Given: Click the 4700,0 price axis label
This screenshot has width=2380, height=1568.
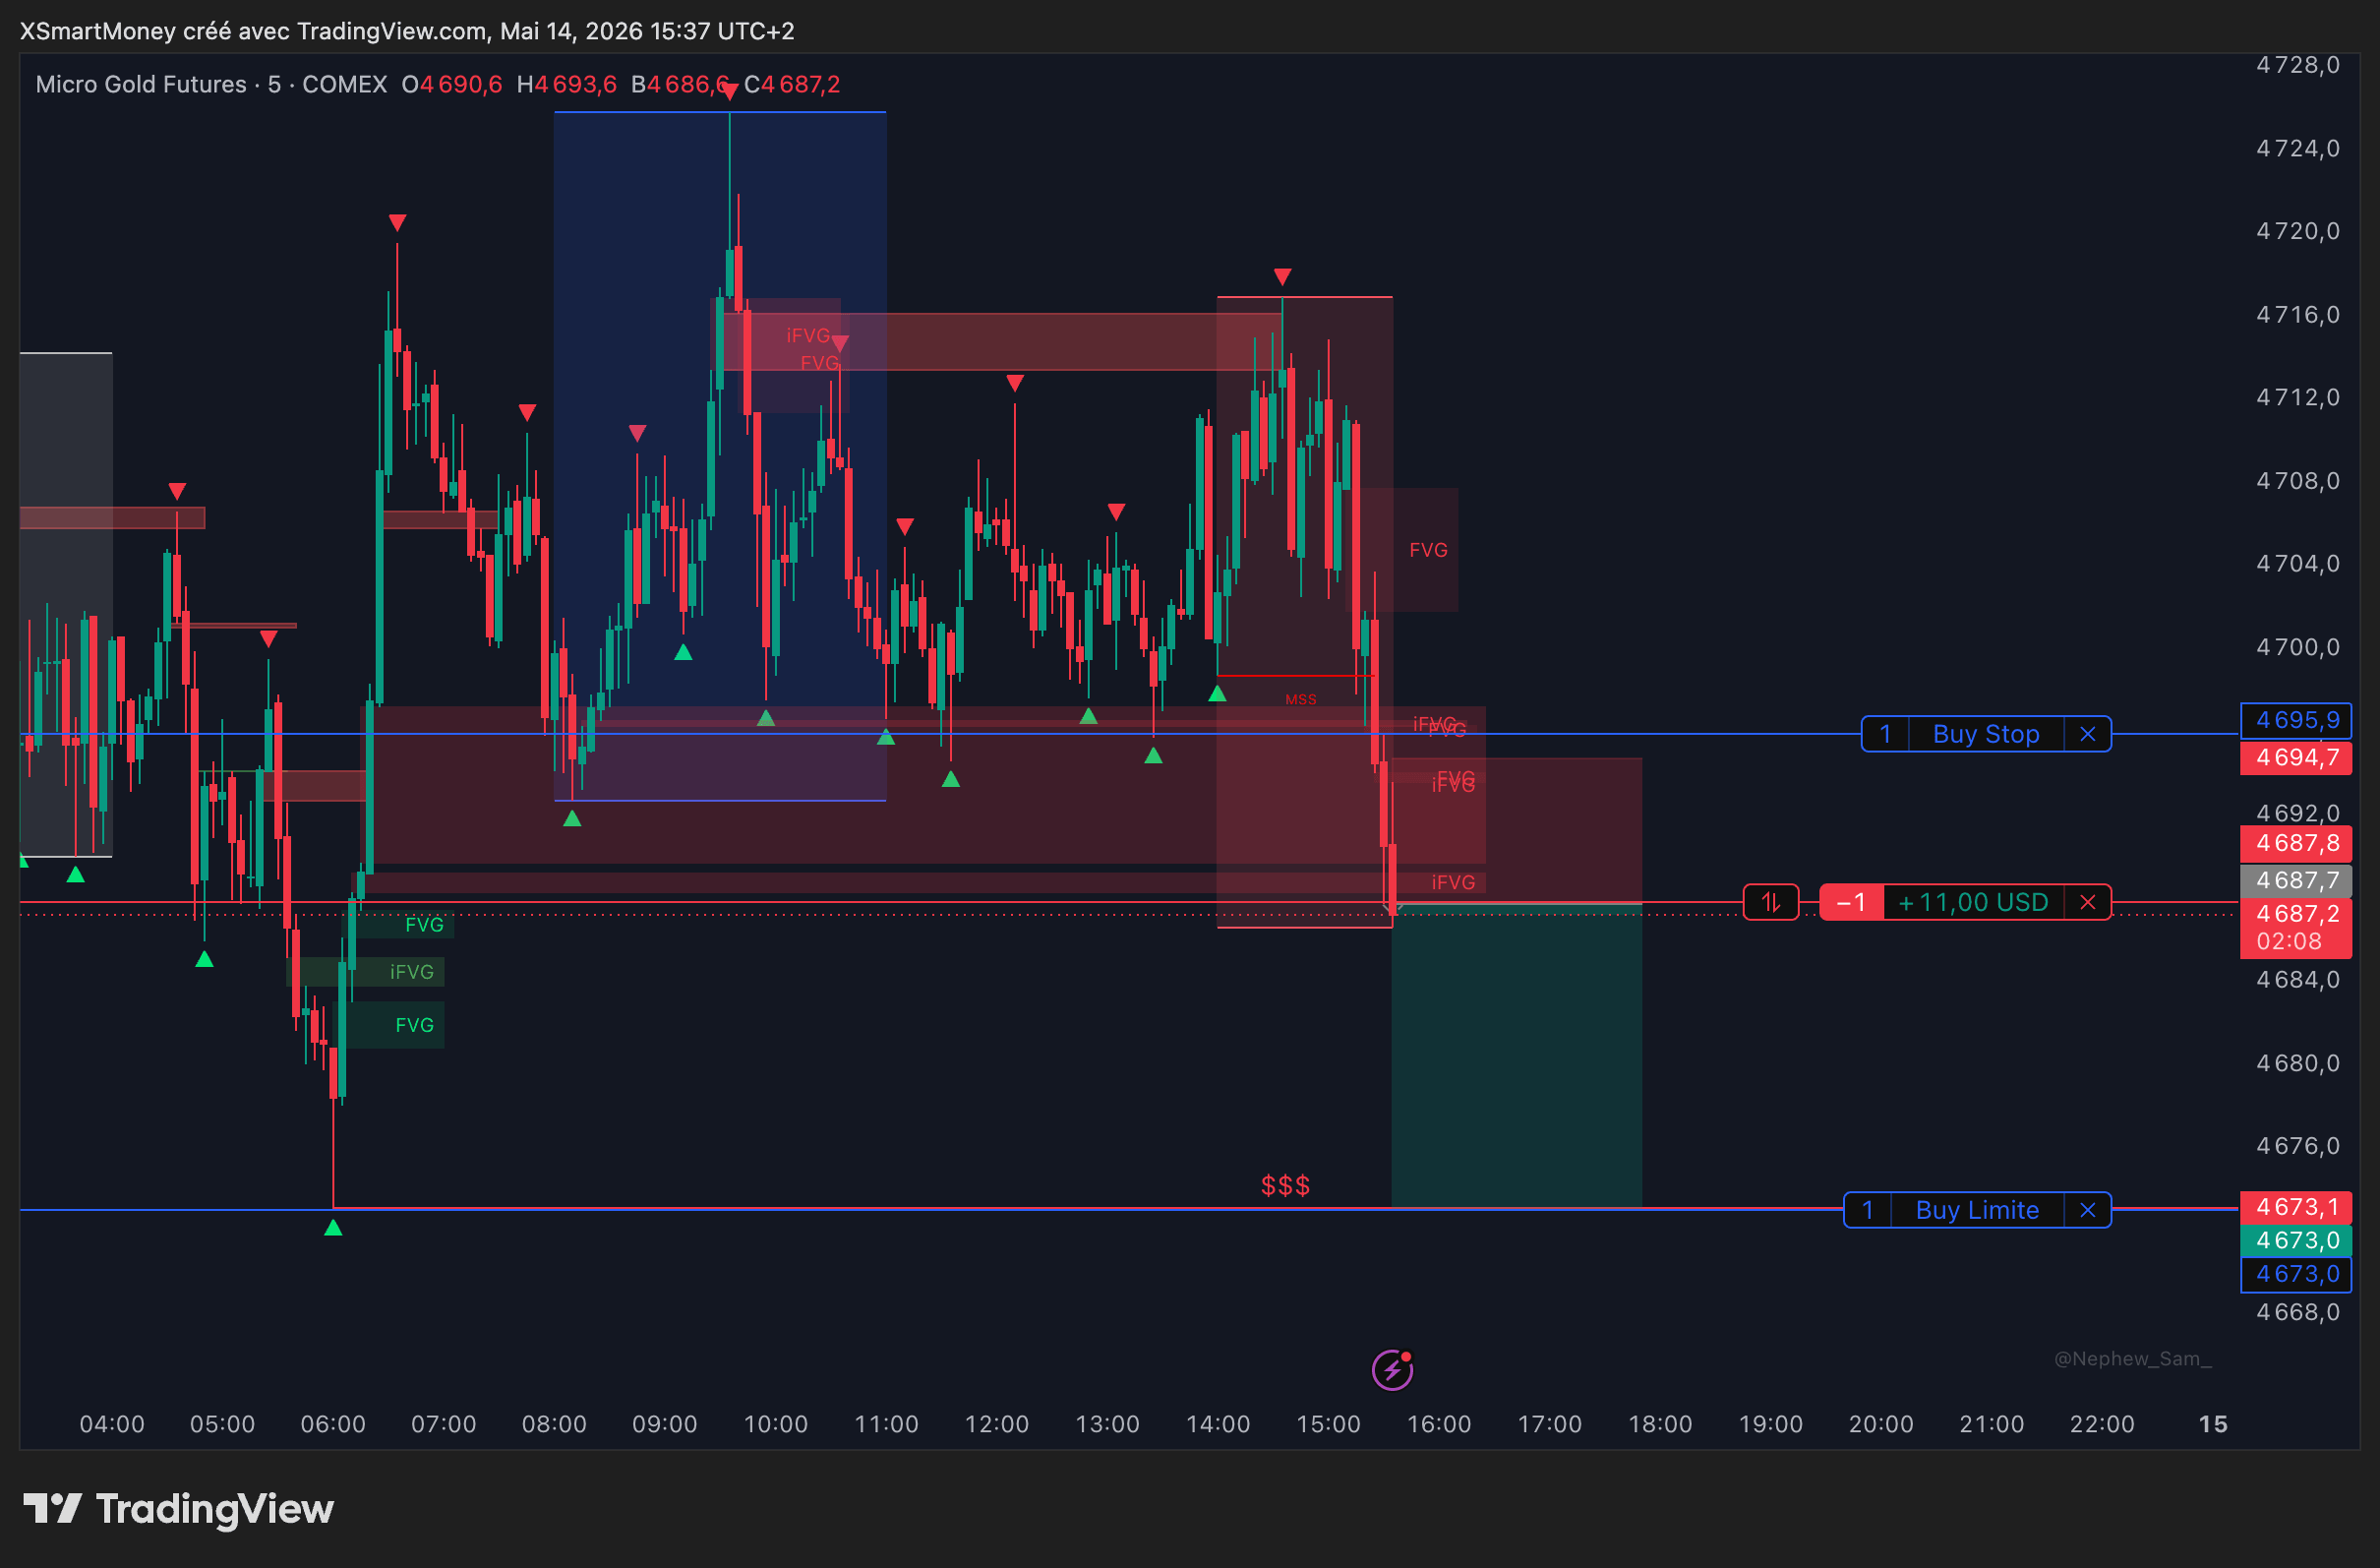Looking at the screenshot, I should [x=2298, y=647].
